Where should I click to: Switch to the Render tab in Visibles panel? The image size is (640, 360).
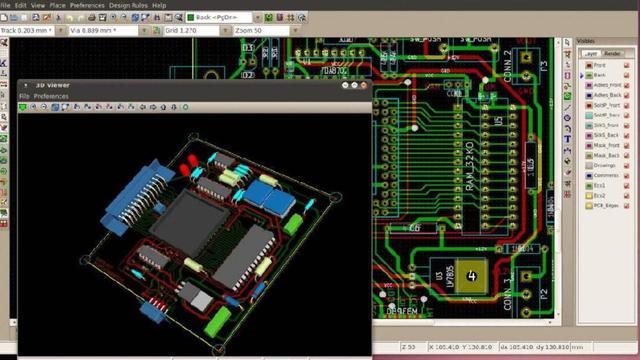pos(612,53)
